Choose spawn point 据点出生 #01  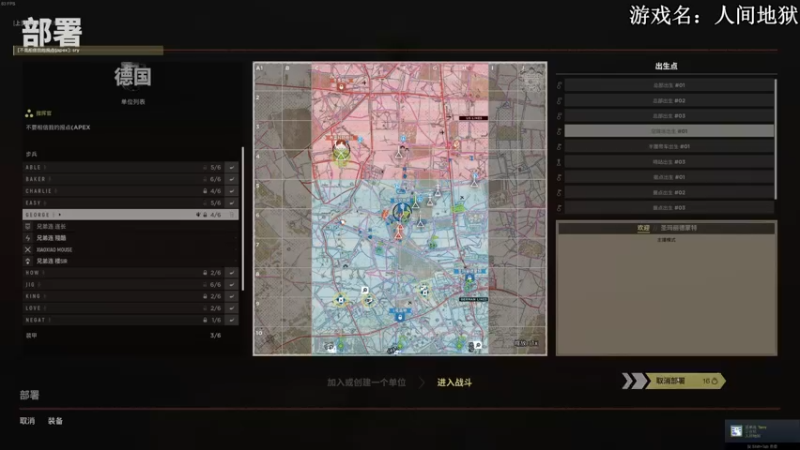point(669,177)
